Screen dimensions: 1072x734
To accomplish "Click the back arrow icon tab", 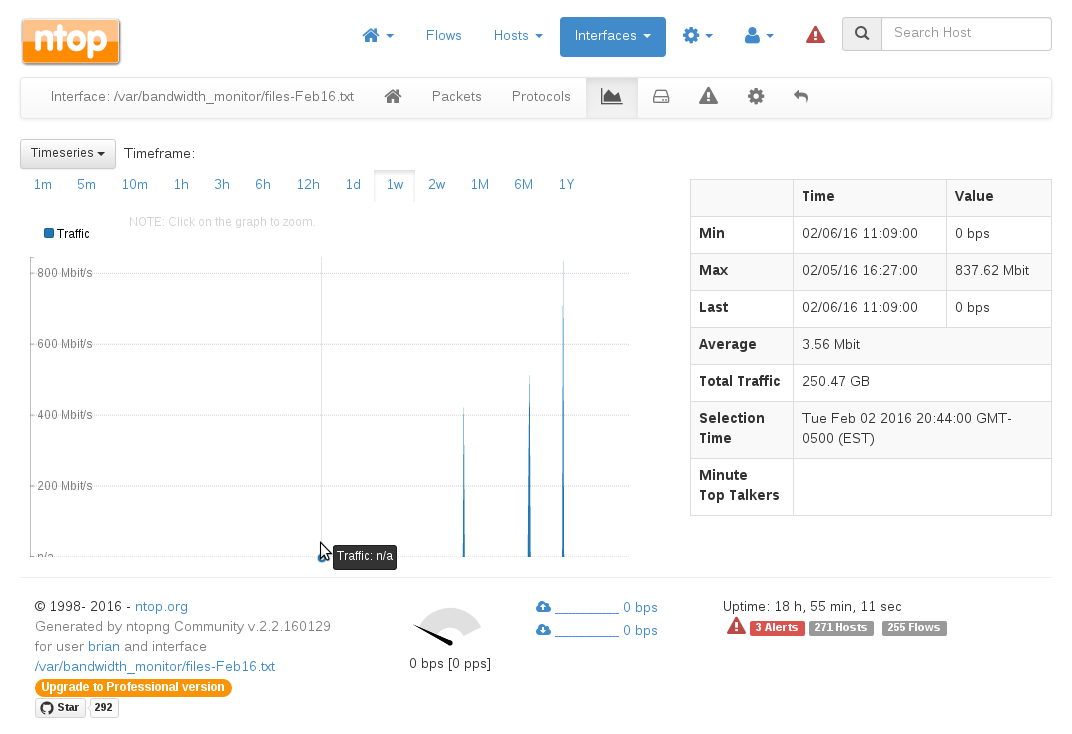I will pyautogui.click(x=801, y=97).
